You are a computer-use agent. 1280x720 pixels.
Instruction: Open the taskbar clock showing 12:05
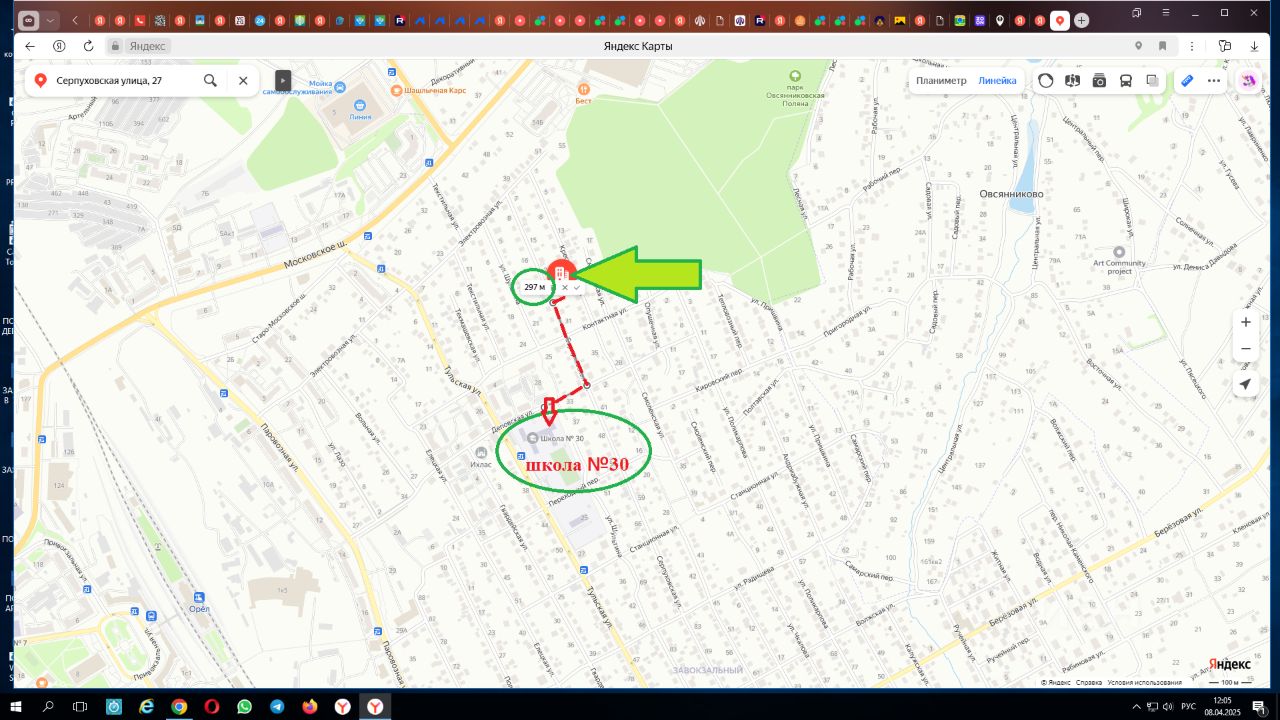point(1222,707)
